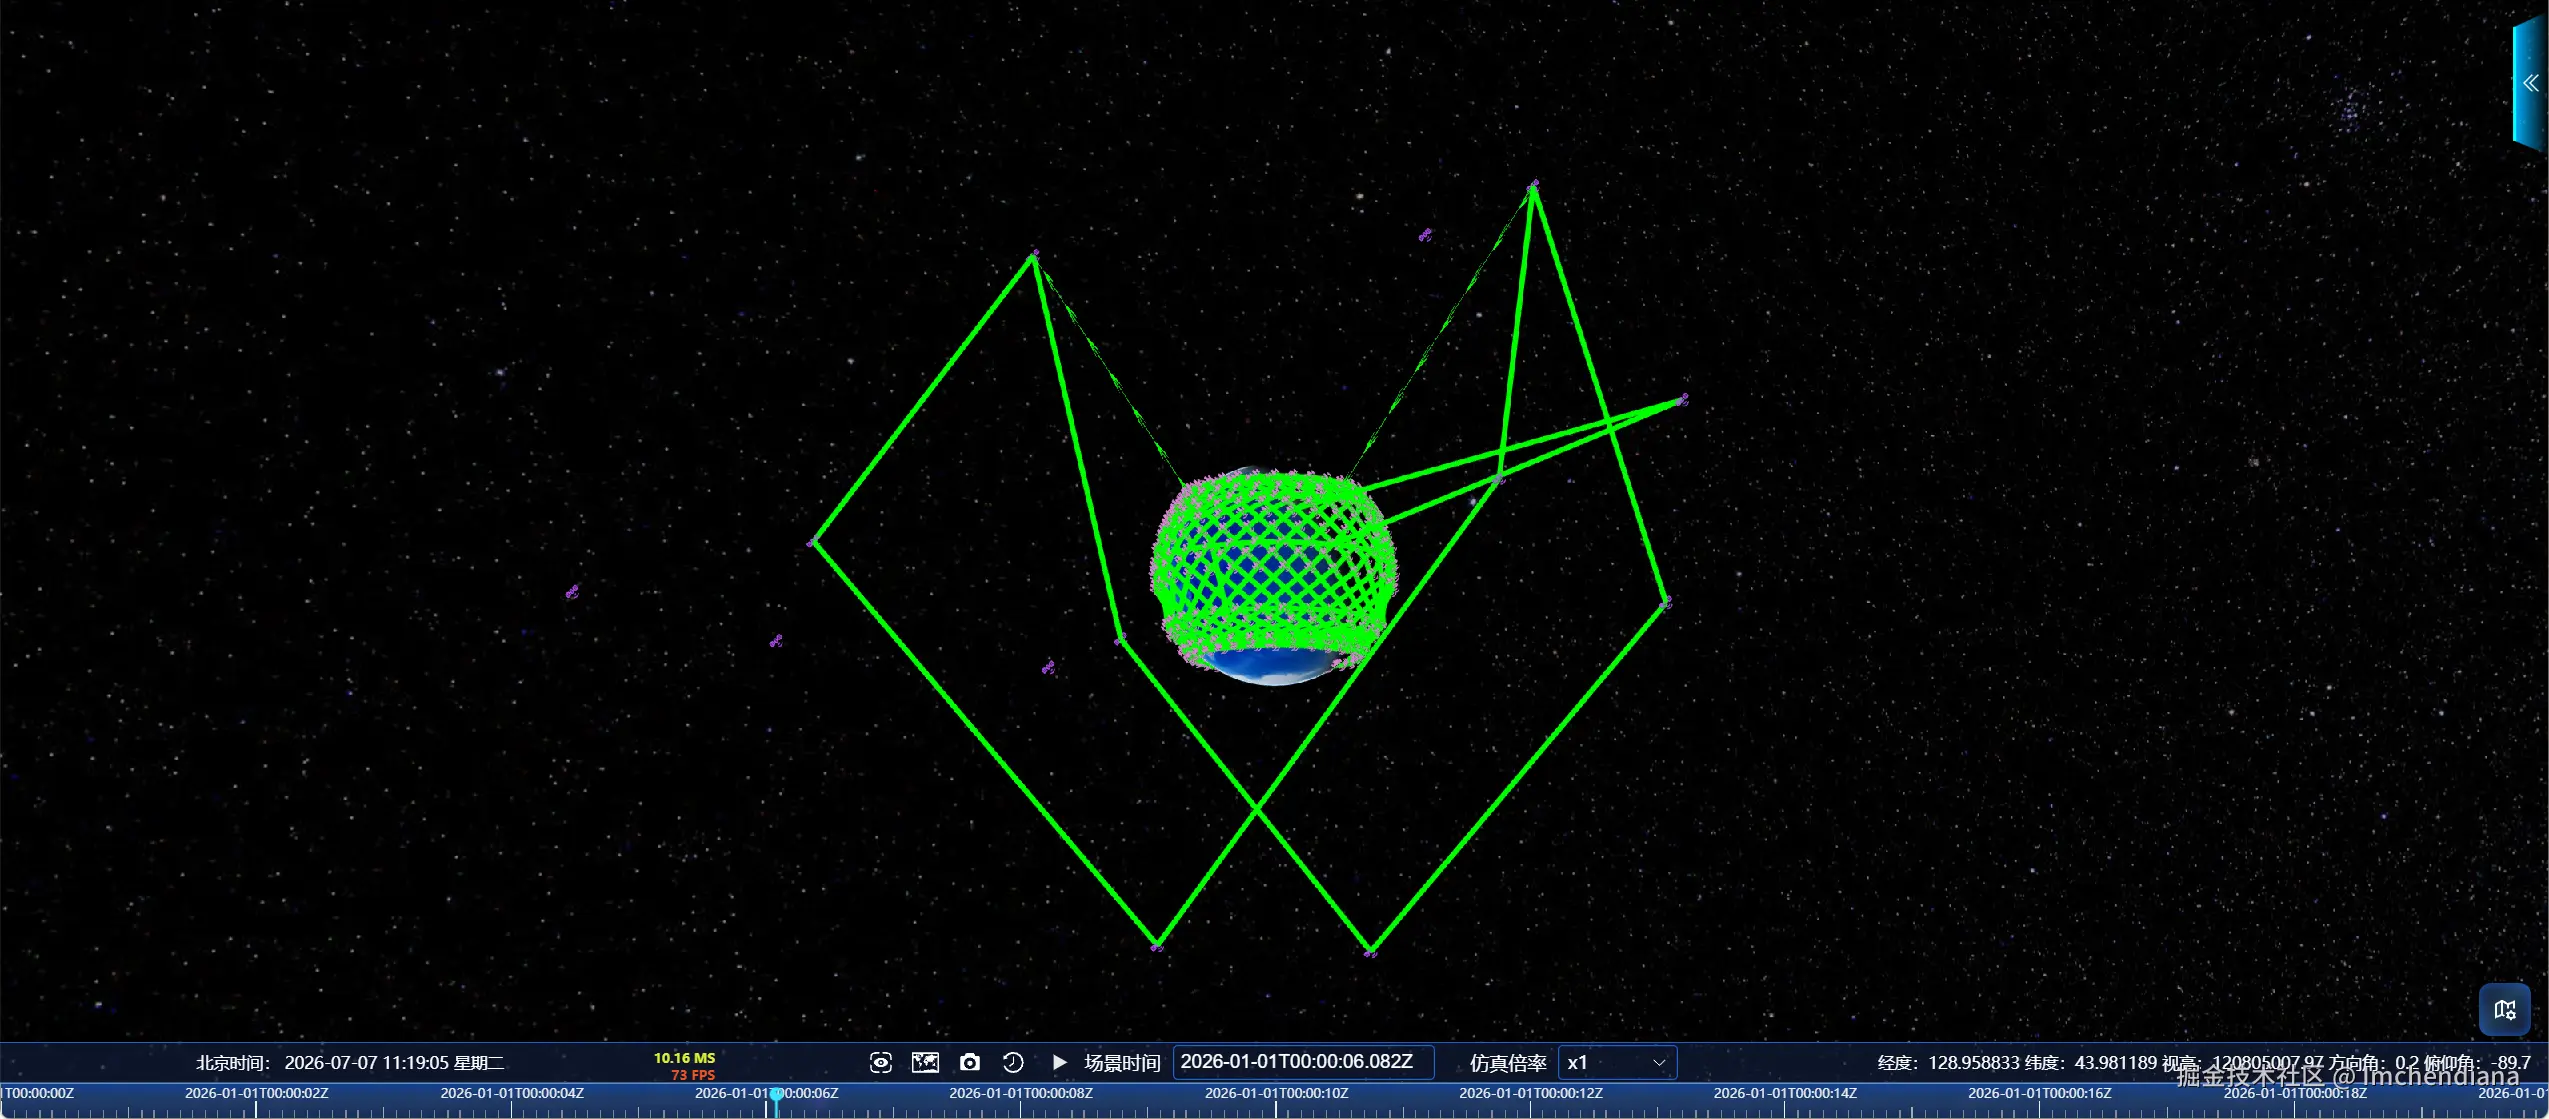The height and width of the screenshot is (1119, 2549).
Task: Switch to the 2D world map view
Action: tap(925, 1062)
